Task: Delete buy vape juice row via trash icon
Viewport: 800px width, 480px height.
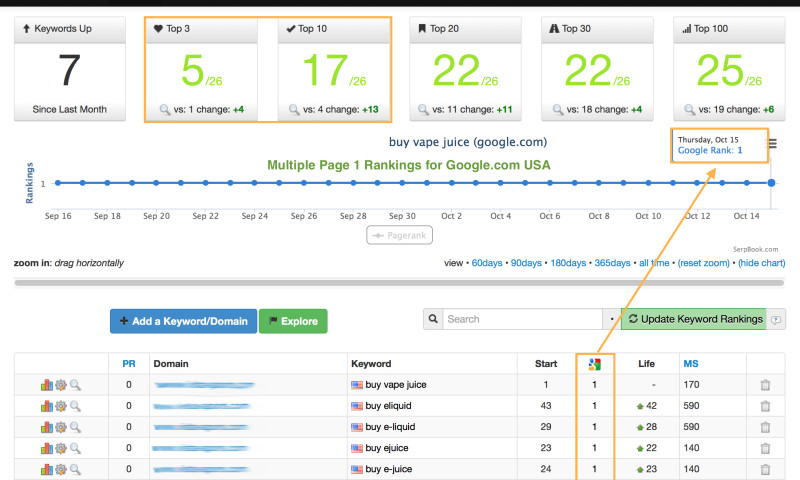Action: pyautogui.click(x=765, y=384)
